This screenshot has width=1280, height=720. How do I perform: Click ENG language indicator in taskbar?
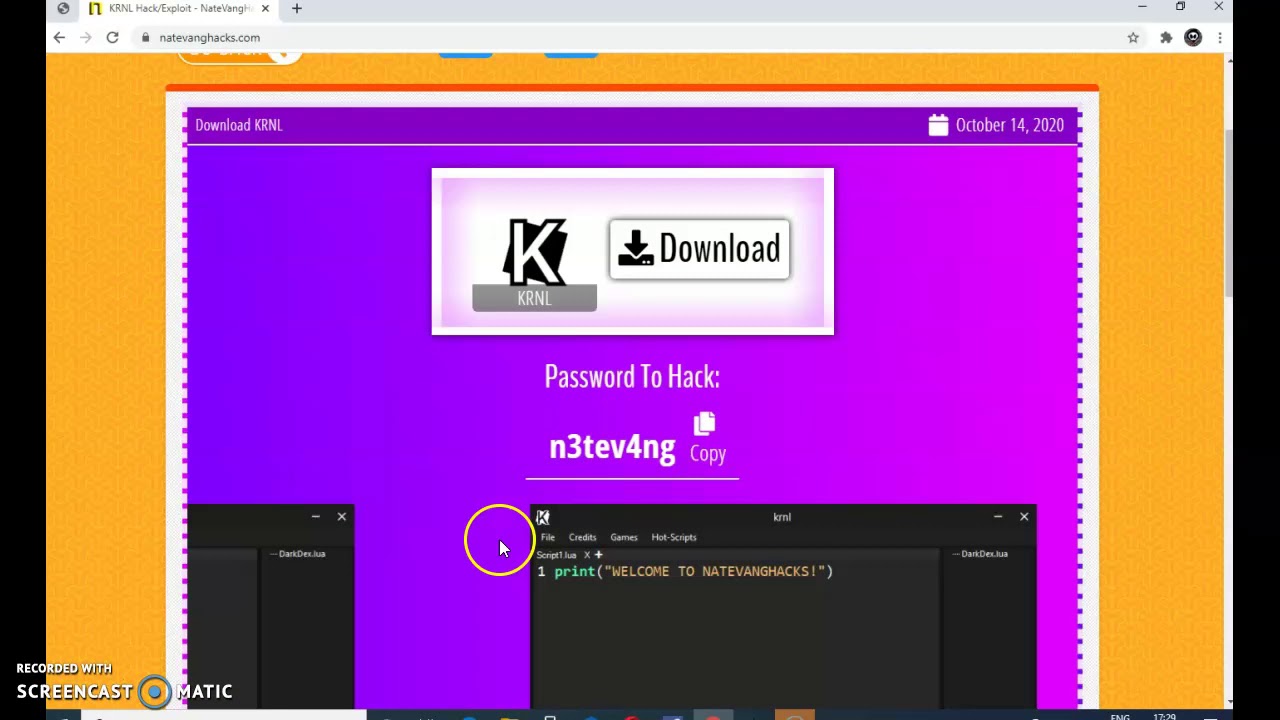(1120, 716)
